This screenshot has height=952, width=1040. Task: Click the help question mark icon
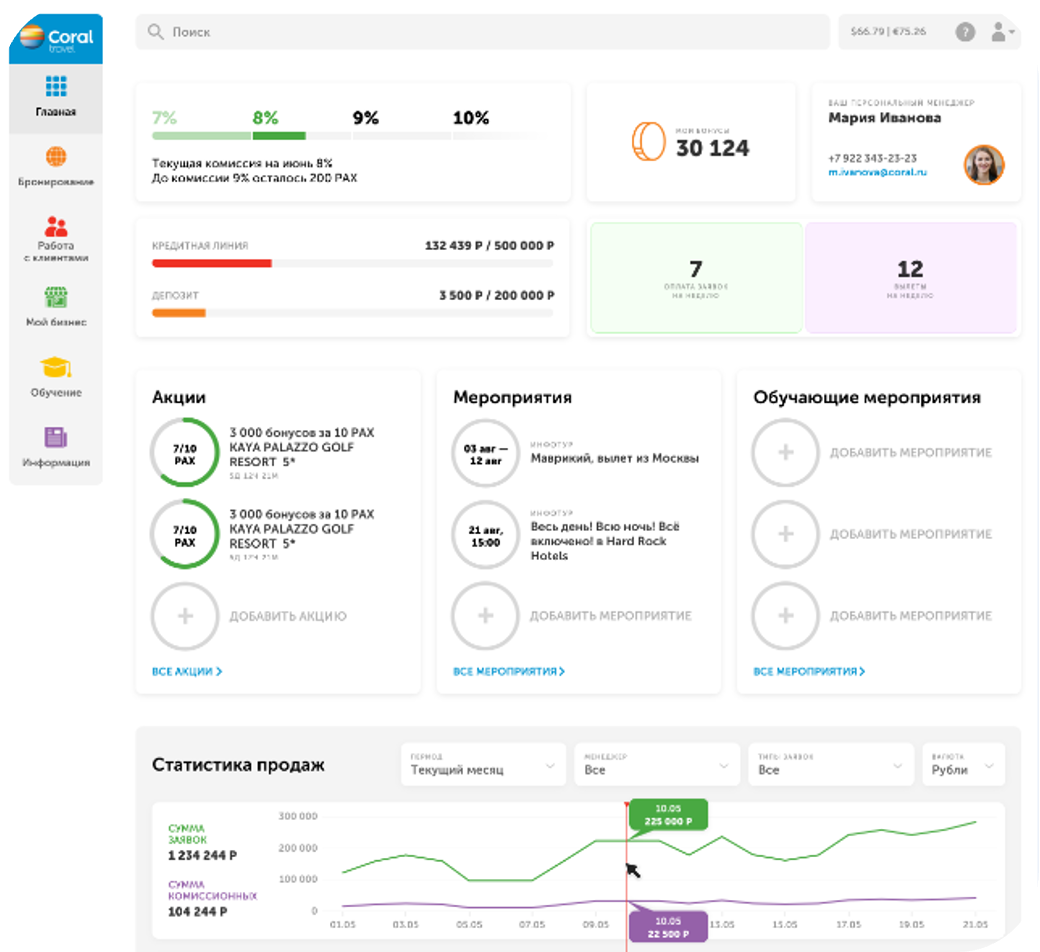[965, 32]
